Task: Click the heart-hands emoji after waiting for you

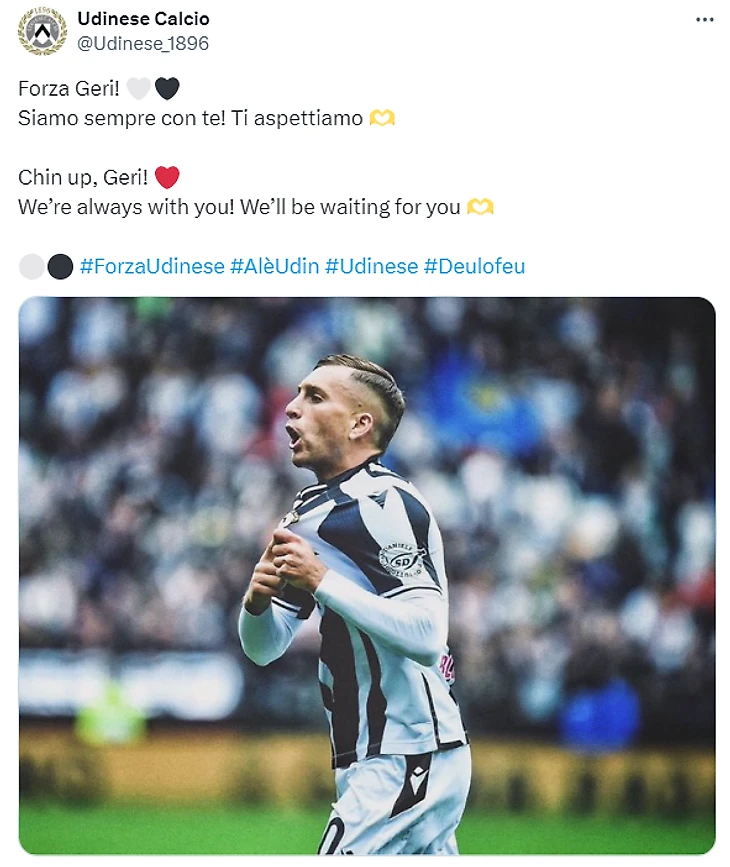Action: [x=481, y=208]
